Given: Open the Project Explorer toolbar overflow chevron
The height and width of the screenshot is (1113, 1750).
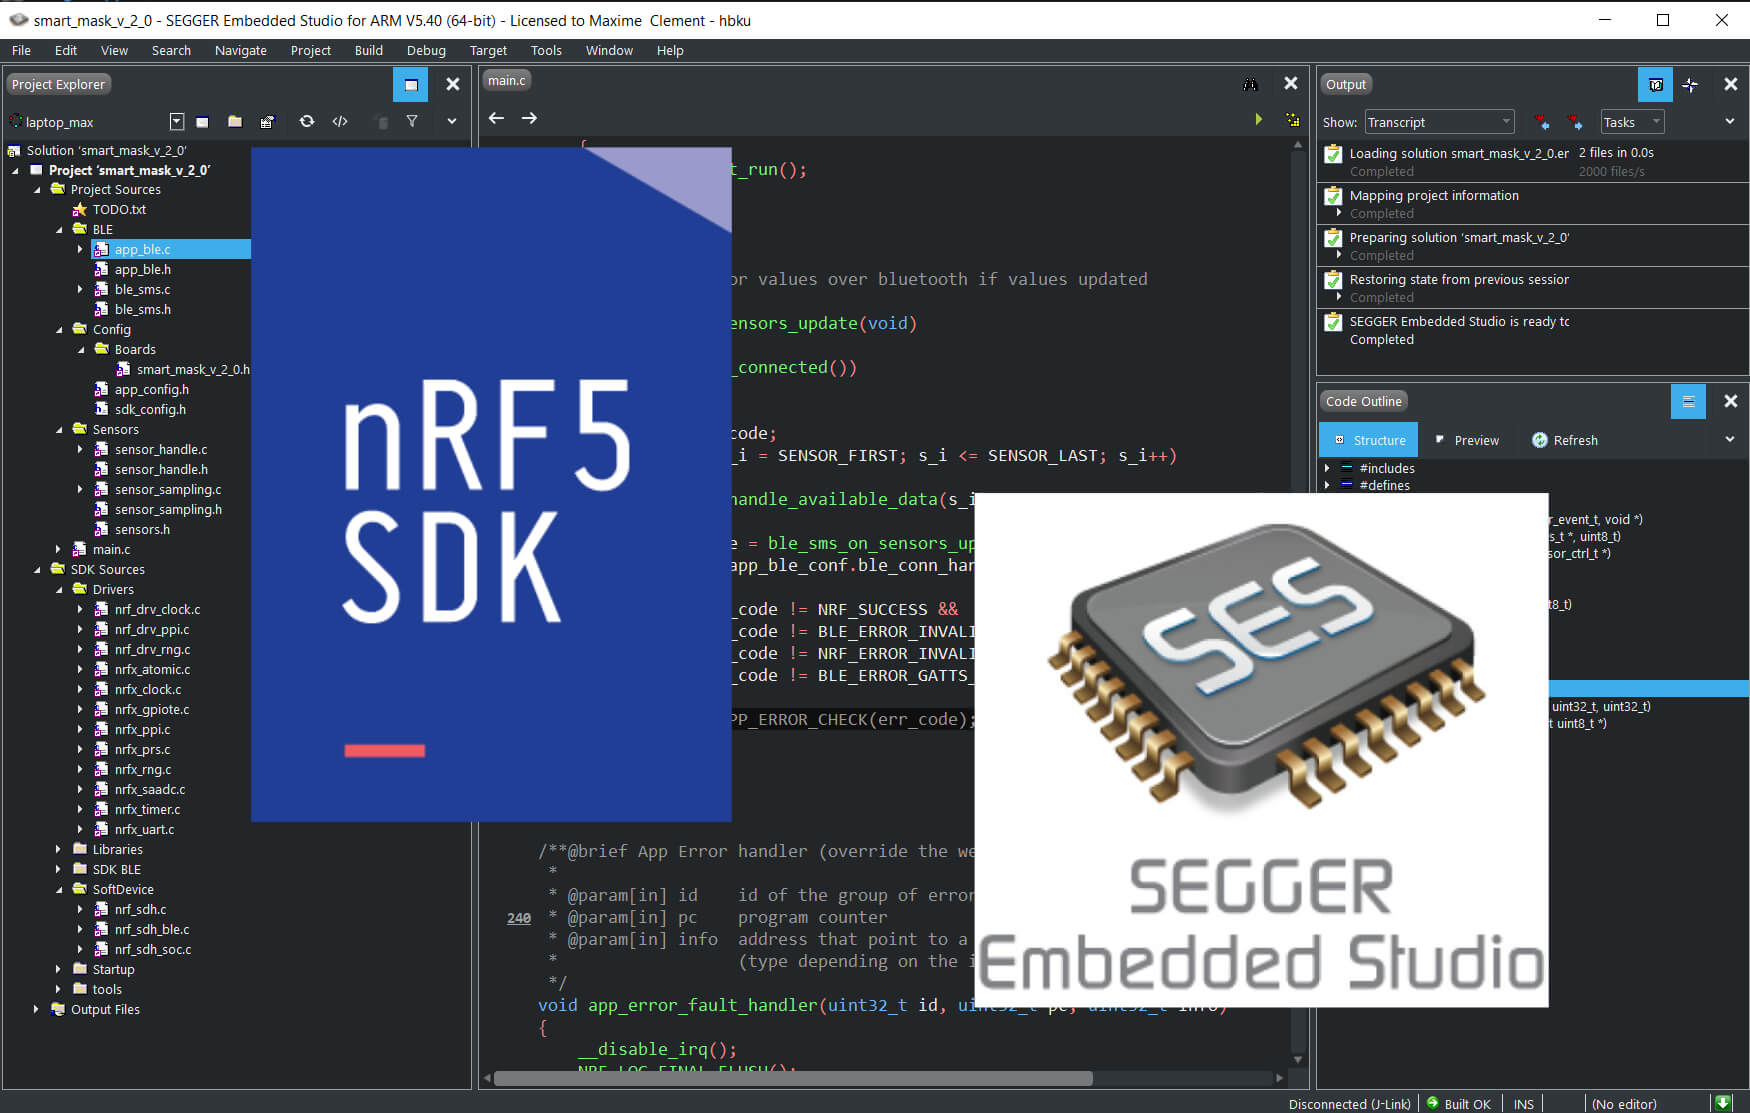Looking at the screenshot, I should click(x=452, y=122).
